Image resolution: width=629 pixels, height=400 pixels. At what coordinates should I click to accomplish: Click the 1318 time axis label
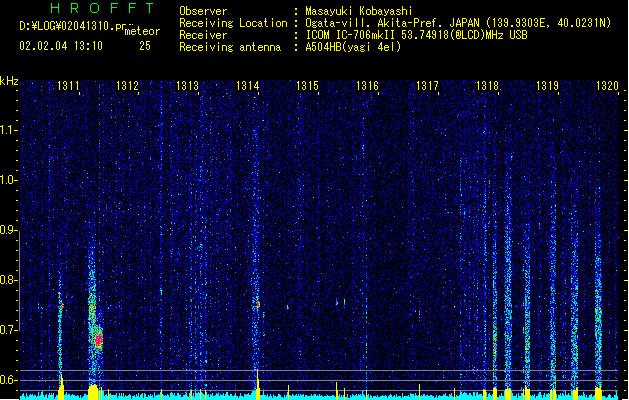point(487,86)
